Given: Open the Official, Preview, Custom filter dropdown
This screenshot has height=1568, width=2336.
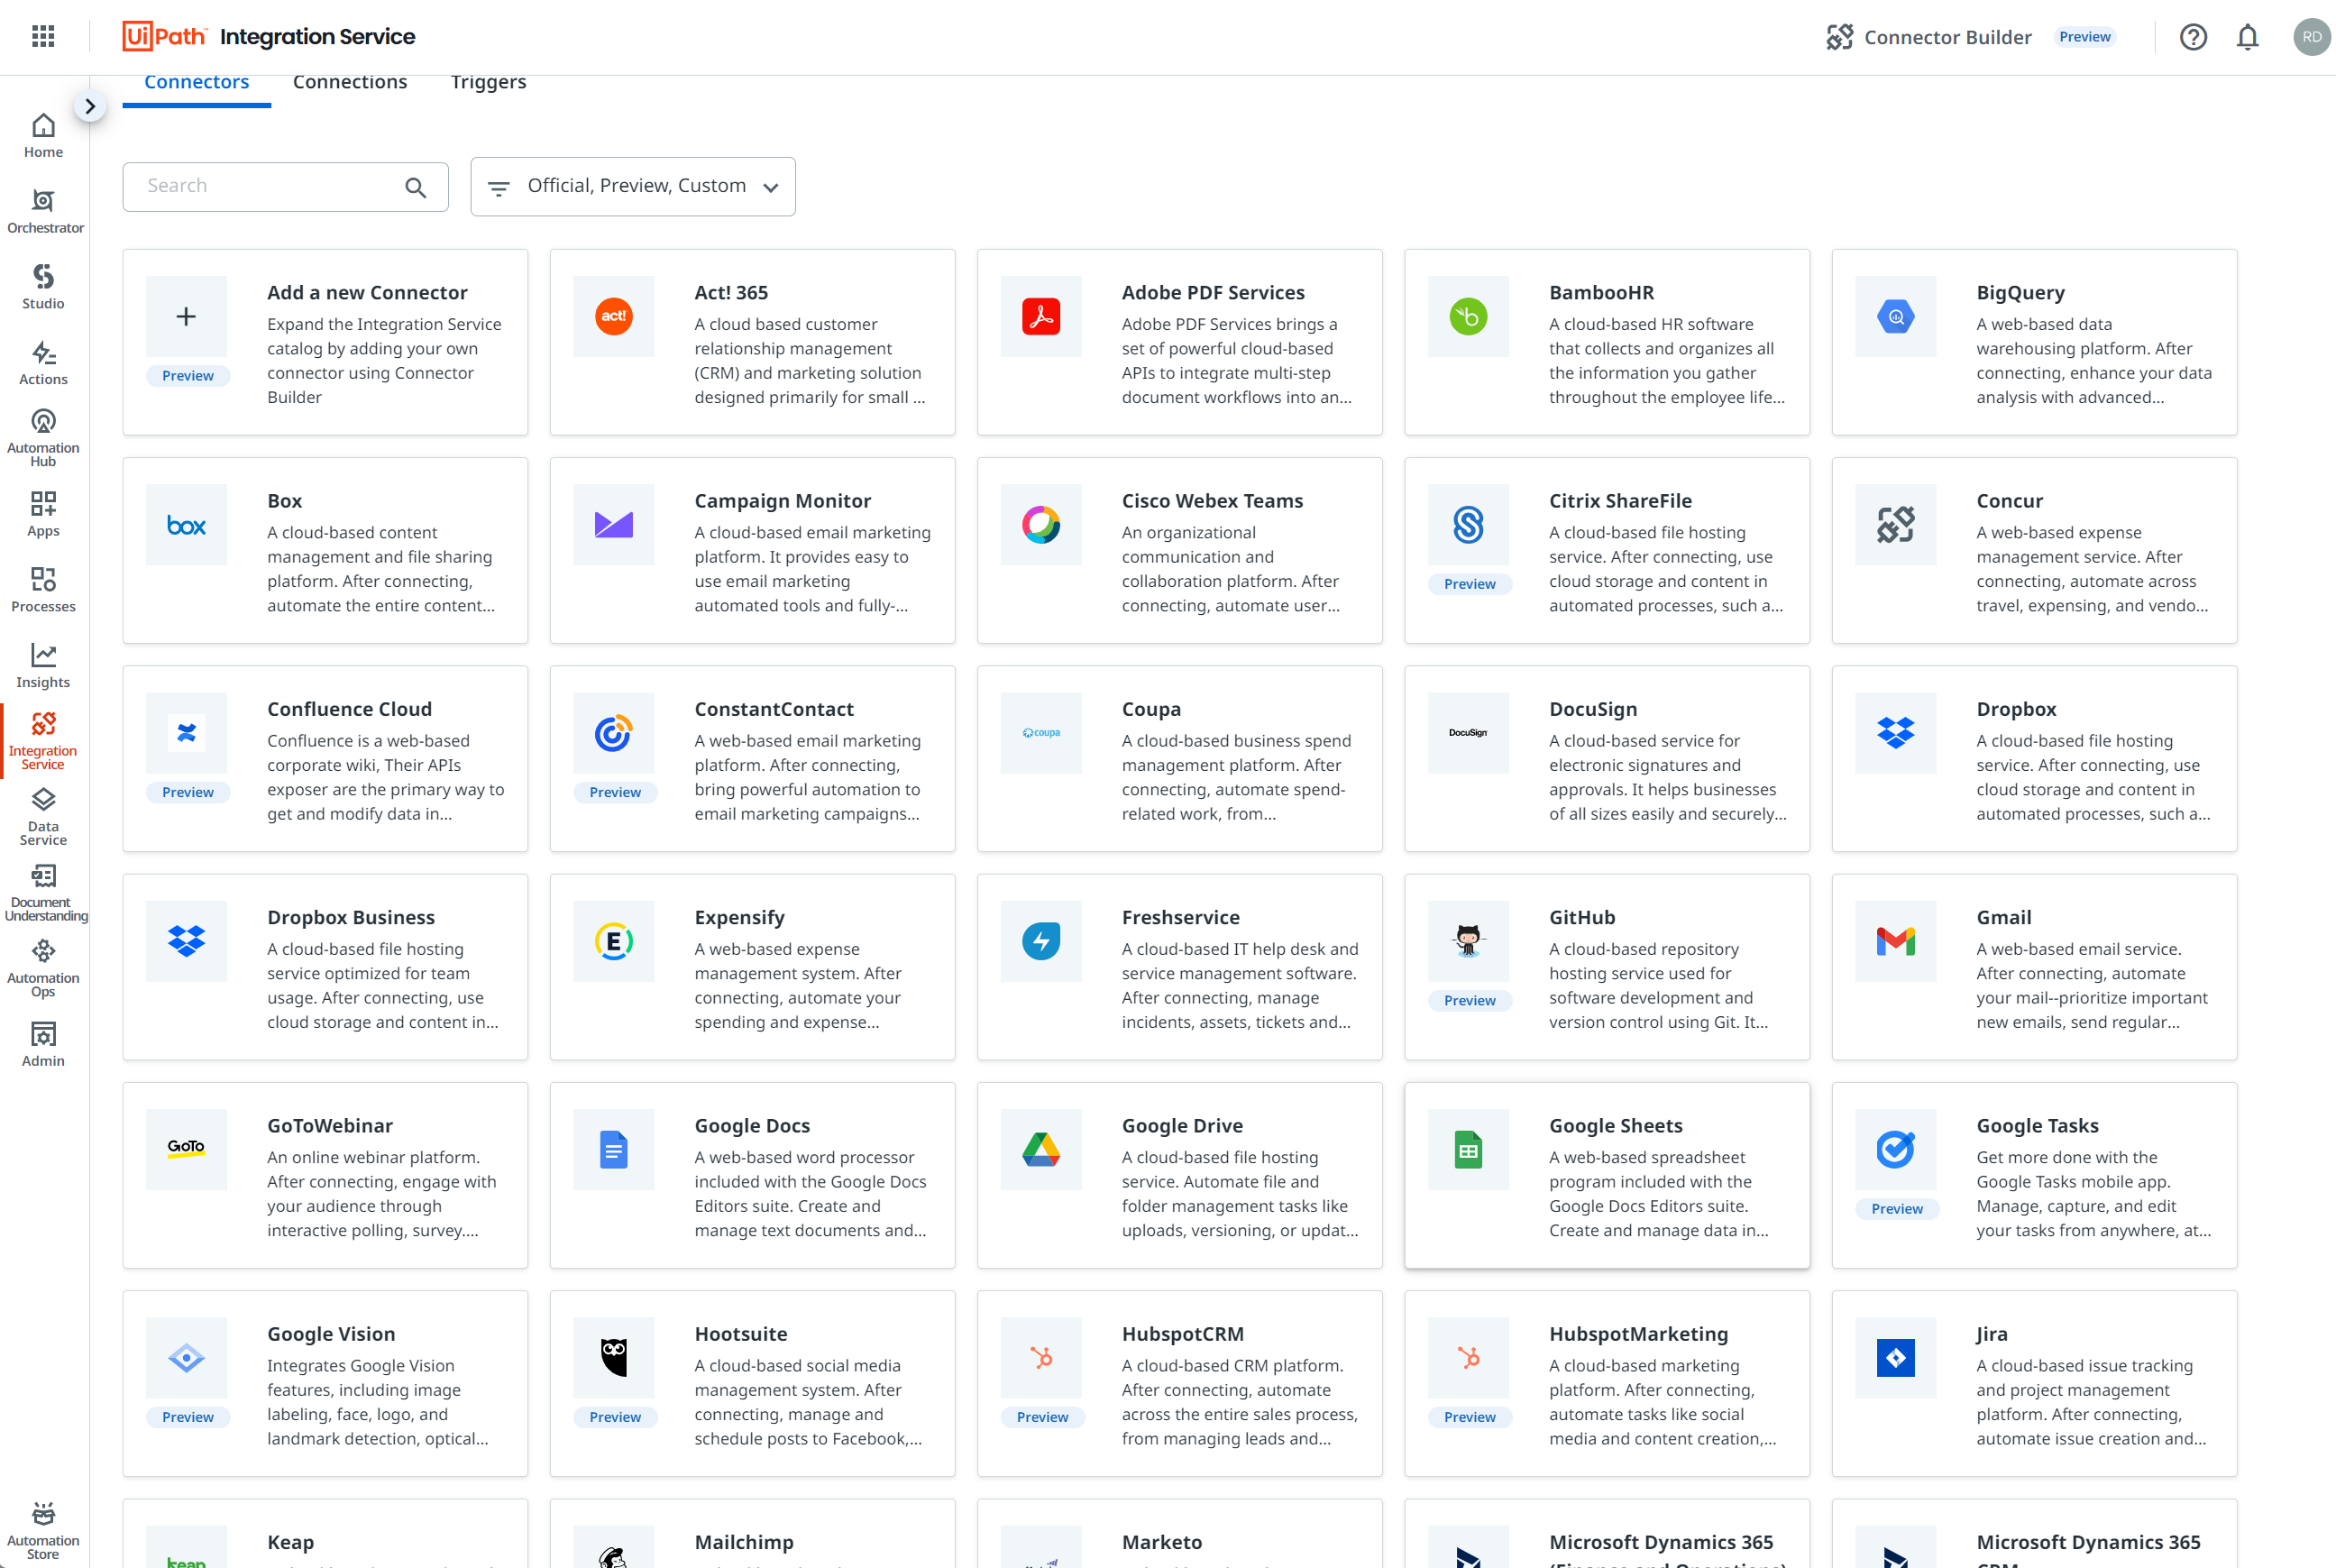Looking at the screenshot, I should tap(633, 187).
